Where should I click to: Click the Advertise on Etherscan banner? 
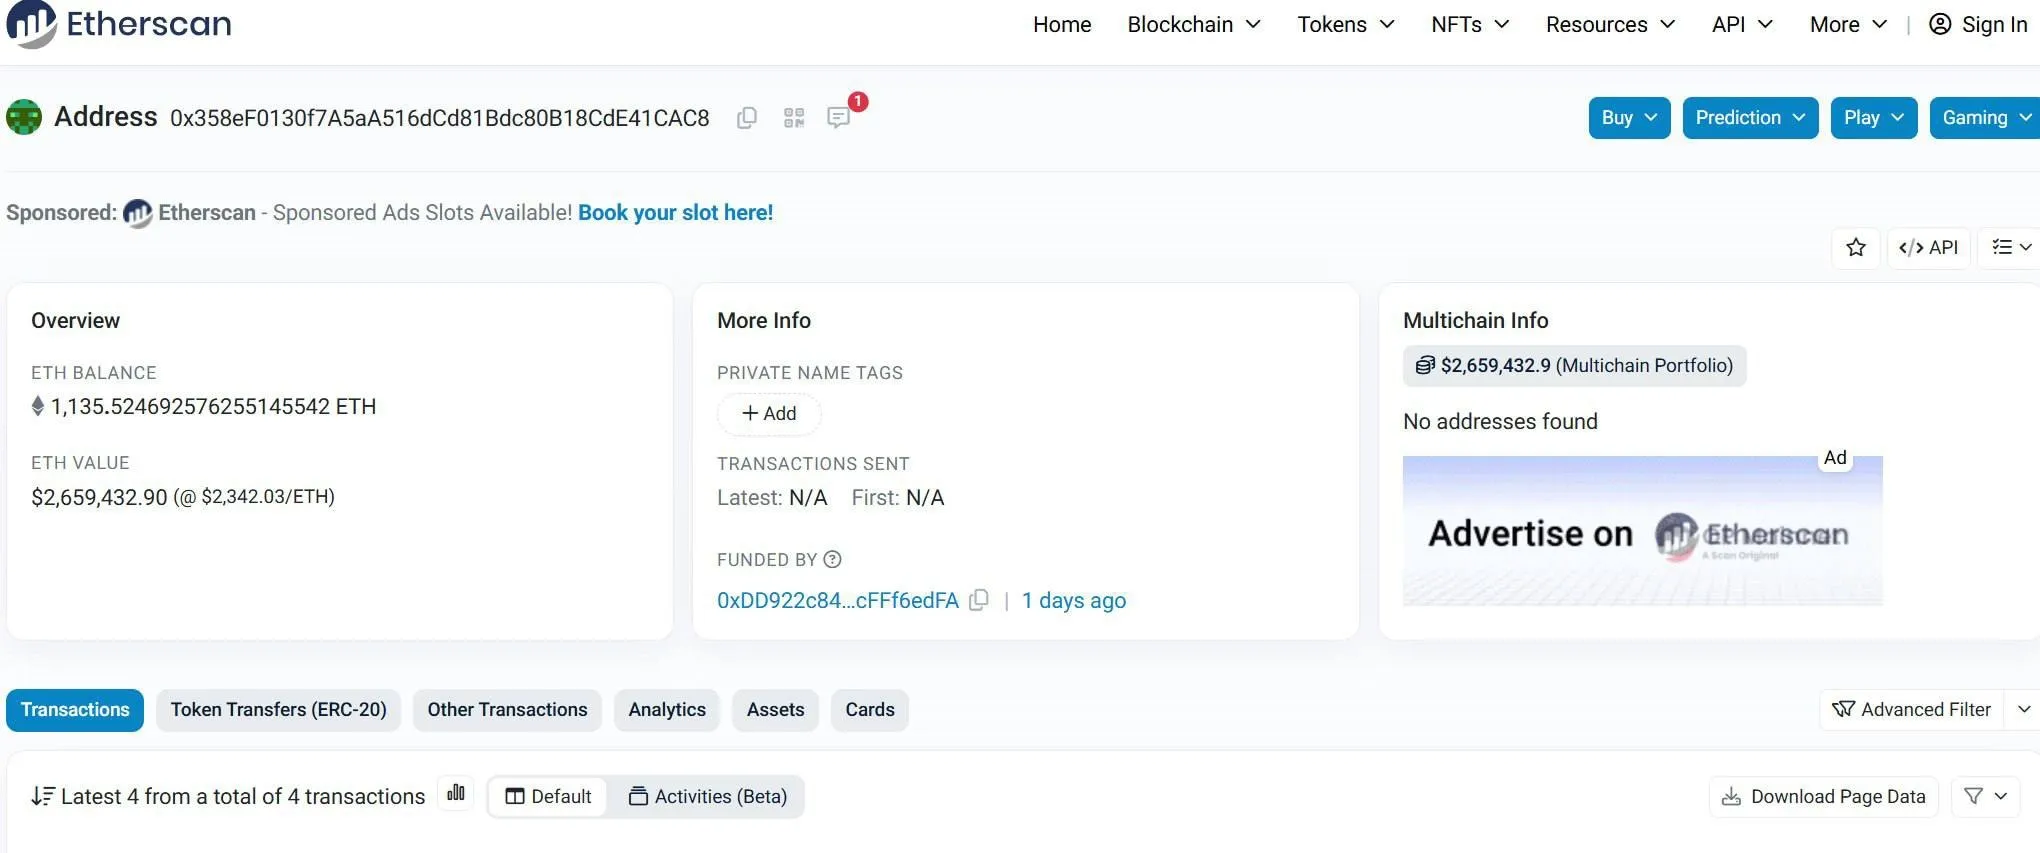pos(1642,531)
